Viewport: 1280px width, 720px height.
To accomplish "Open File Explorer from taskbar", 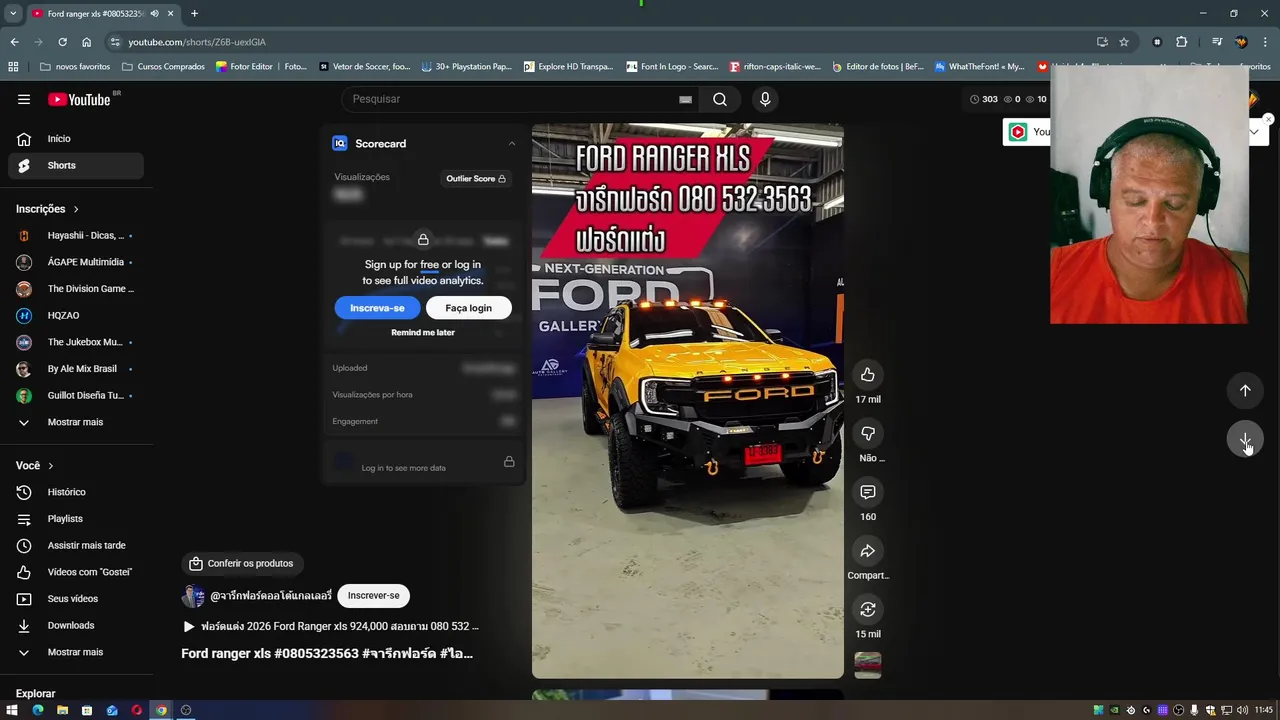I will point(62,710).
